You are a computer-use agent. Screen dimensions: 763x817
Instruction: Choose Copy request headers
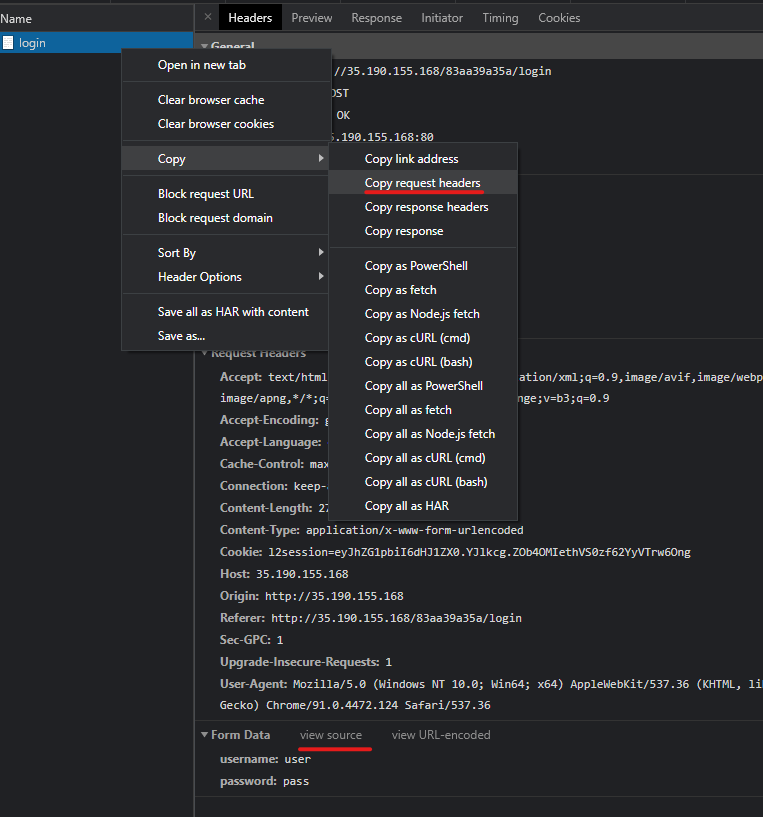coord(422,183)
